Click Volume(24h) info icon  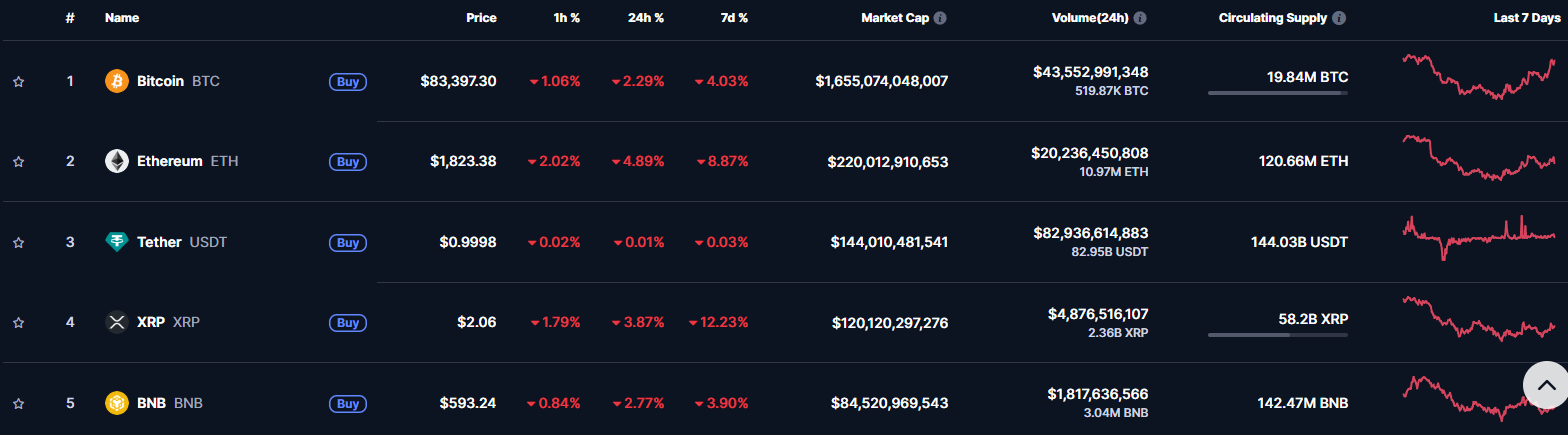(x=1140, y=18)
